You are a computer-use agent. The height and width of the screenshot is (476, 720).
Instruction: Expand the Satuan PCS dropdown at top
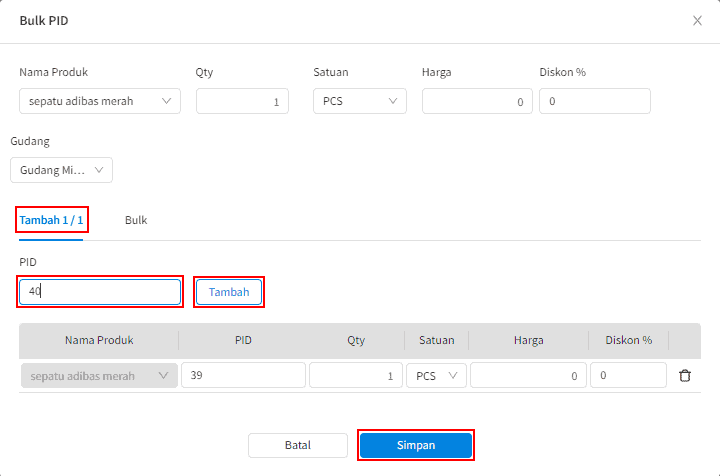[359, 101]
